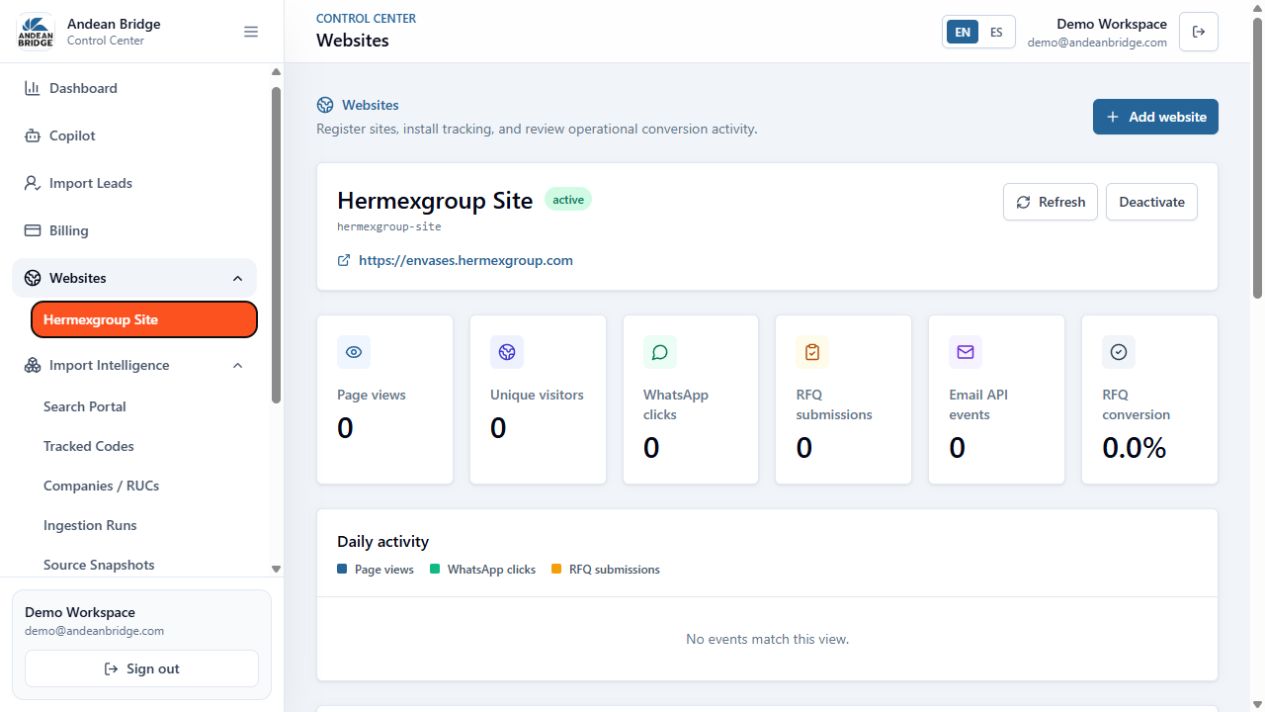Click the page scroll-down arrow
This screenshot has width=1265, height=712.
click(x=1257, y=704)
